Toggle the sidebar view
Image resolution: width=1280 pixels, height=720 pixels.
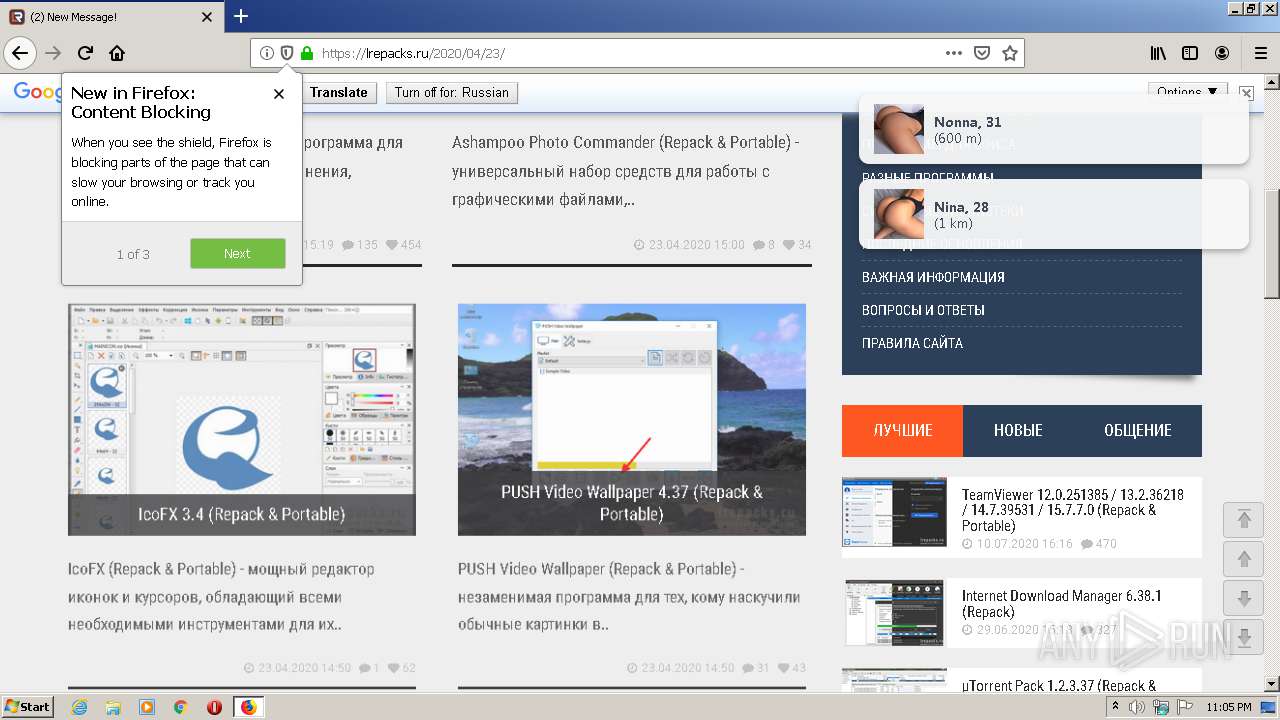1190,53
